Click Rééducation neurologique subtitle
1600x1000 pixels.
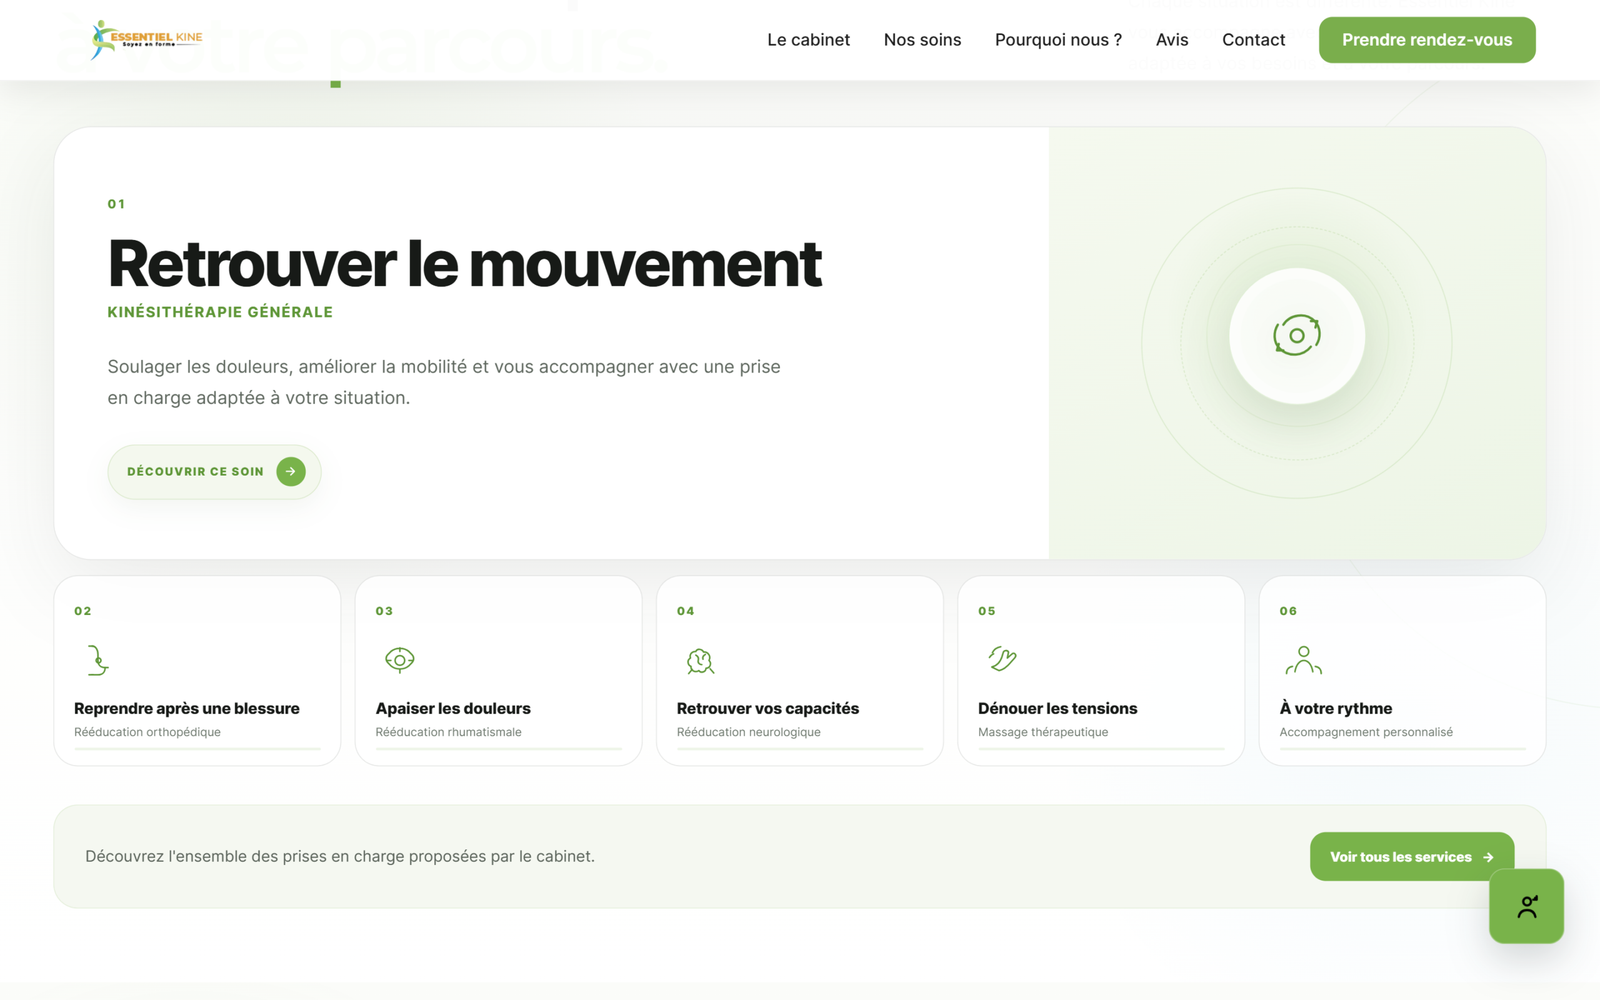click(x=749, y=732)
